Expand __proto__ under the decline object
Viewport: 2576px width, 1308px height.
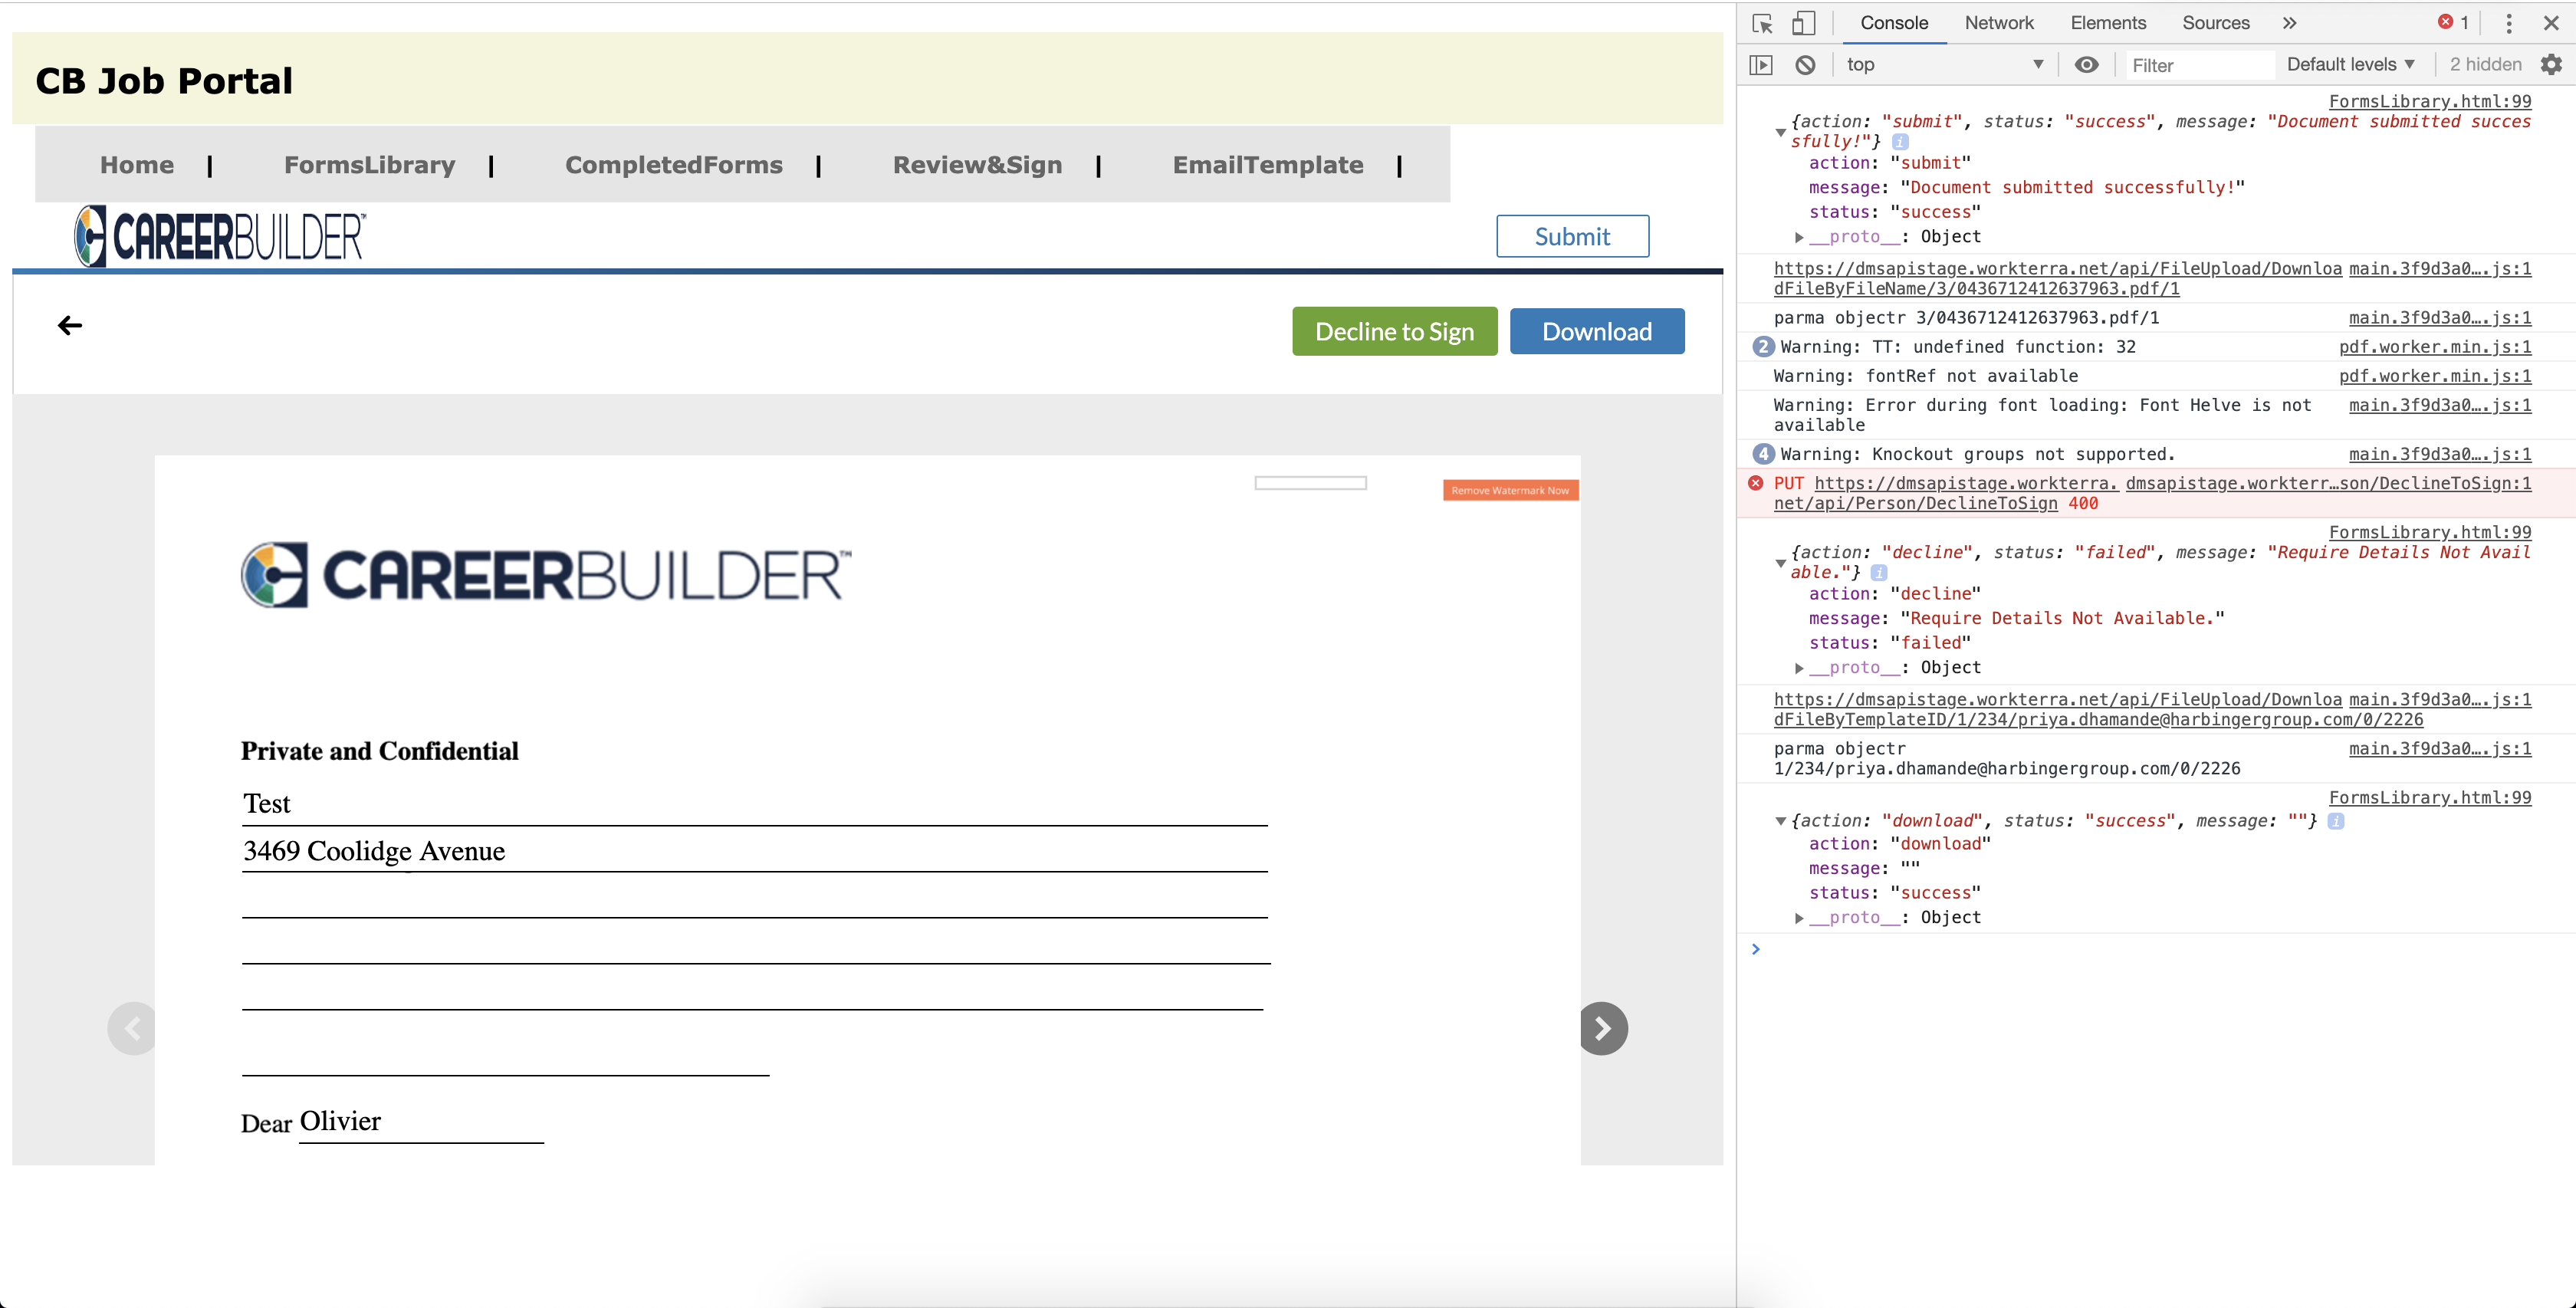[x=1799, y=668]
